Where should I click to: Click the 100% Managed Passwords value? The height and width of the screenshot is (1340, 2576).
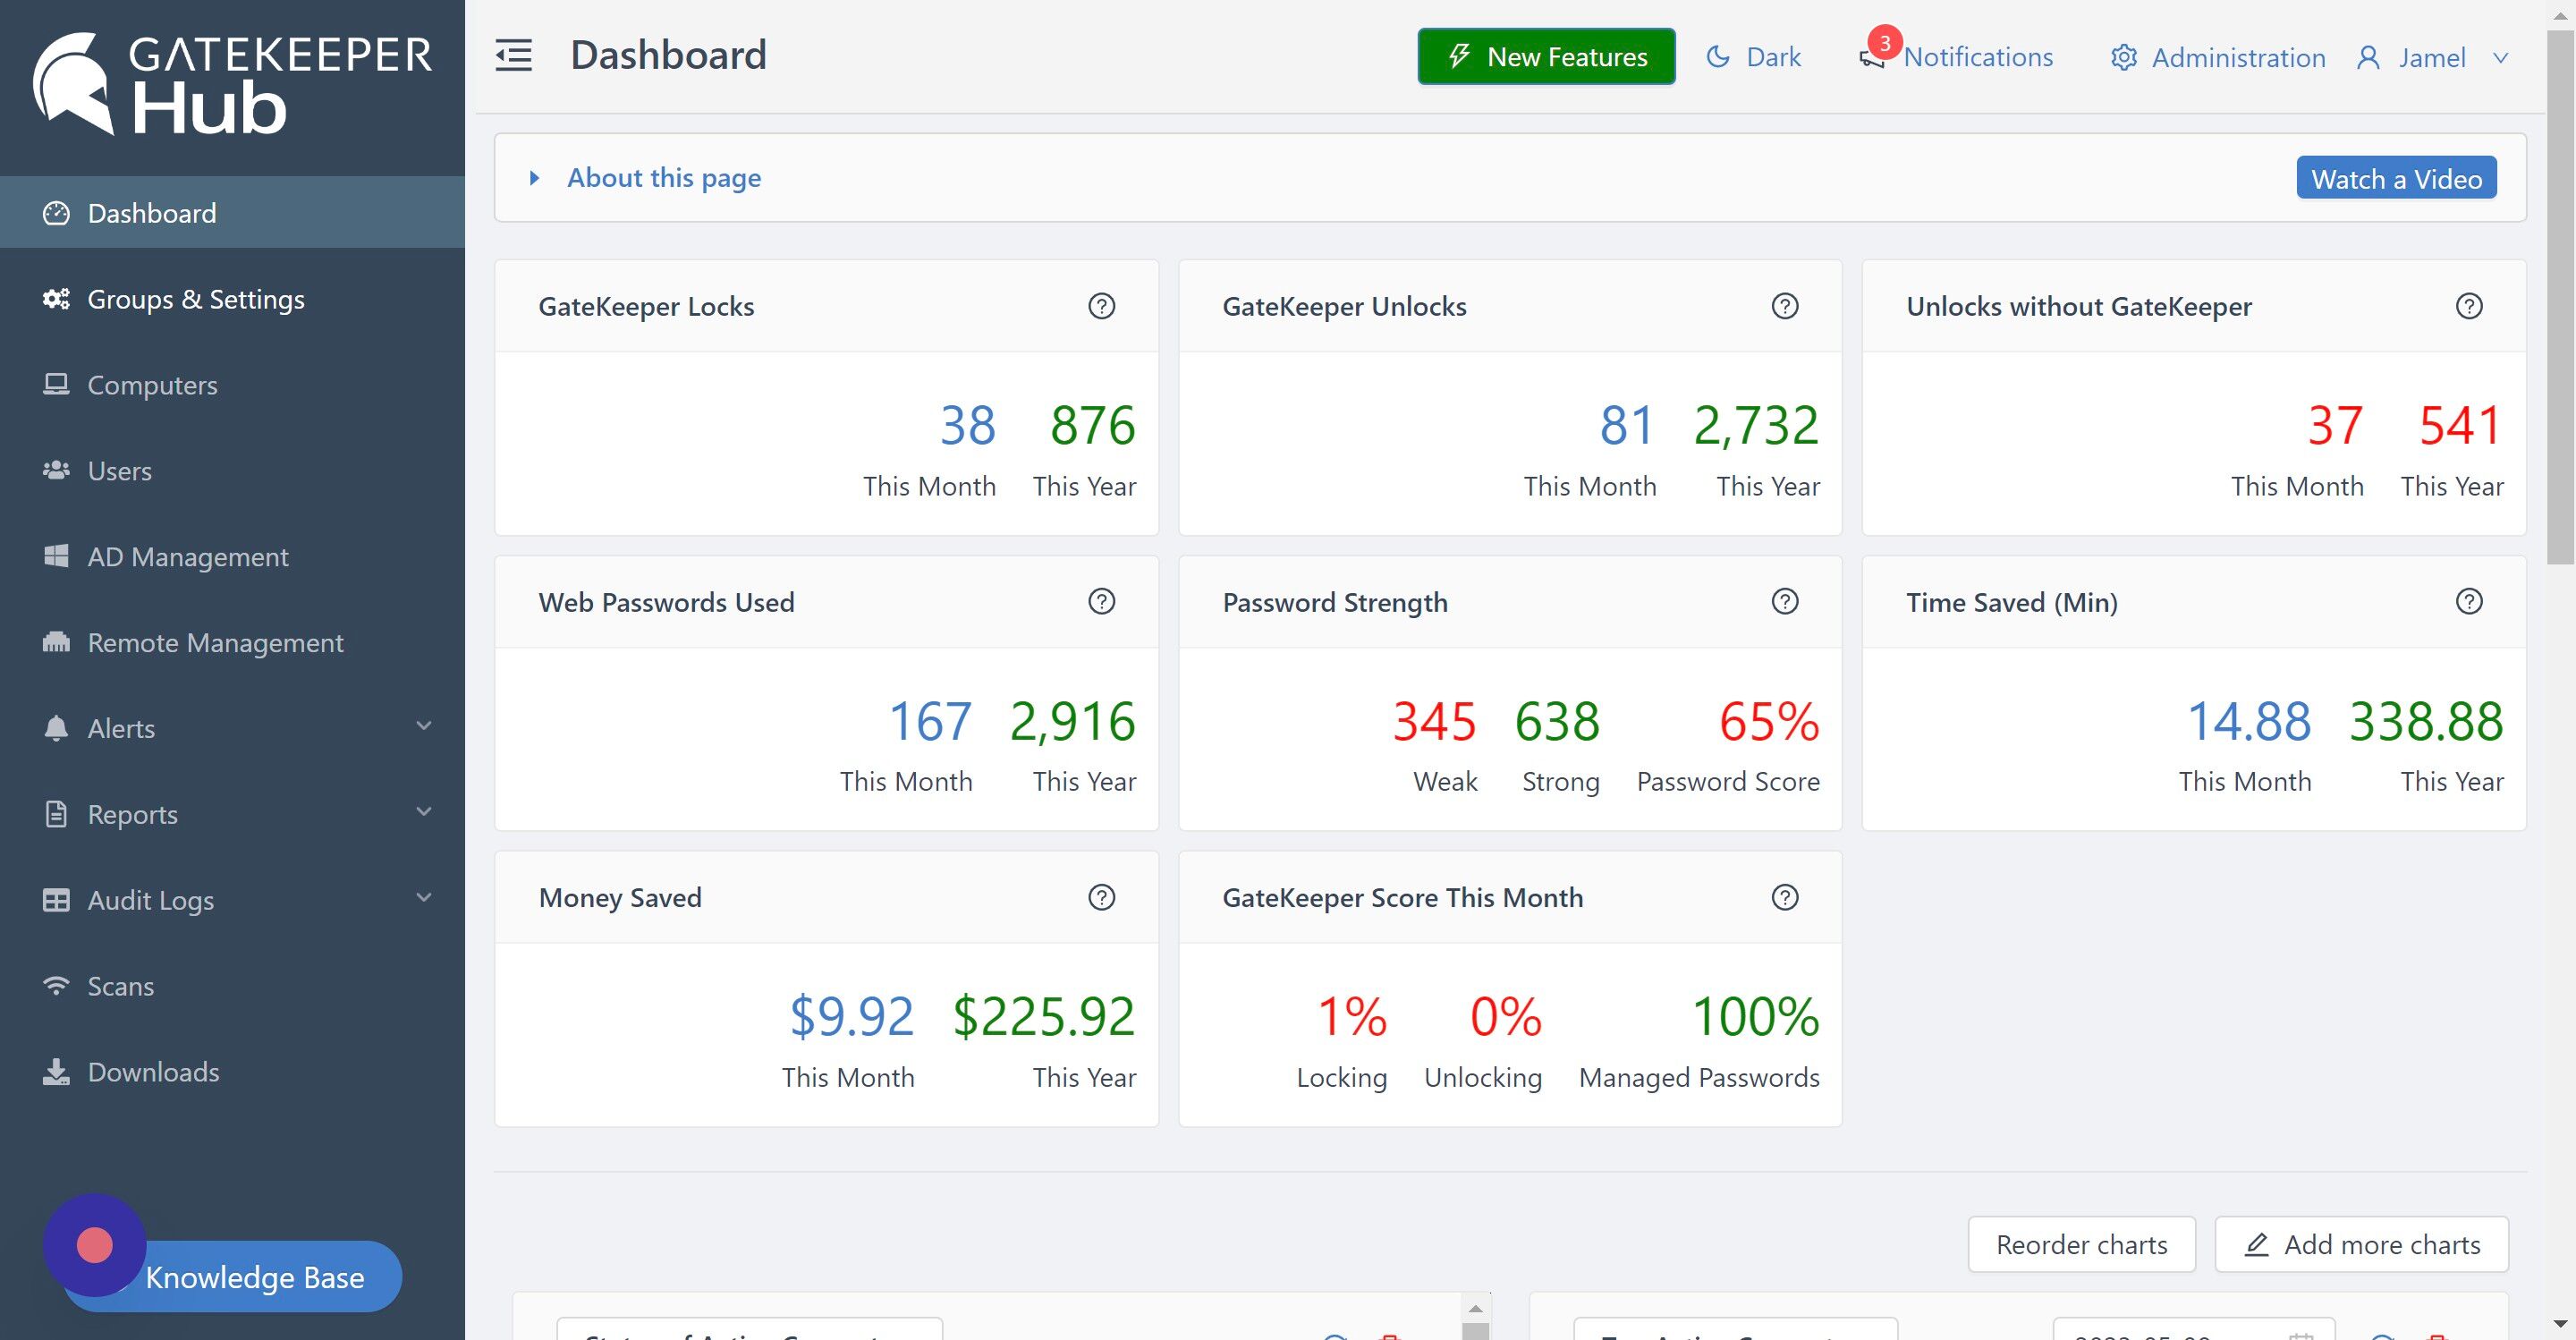click(x=1755, y=1016)
